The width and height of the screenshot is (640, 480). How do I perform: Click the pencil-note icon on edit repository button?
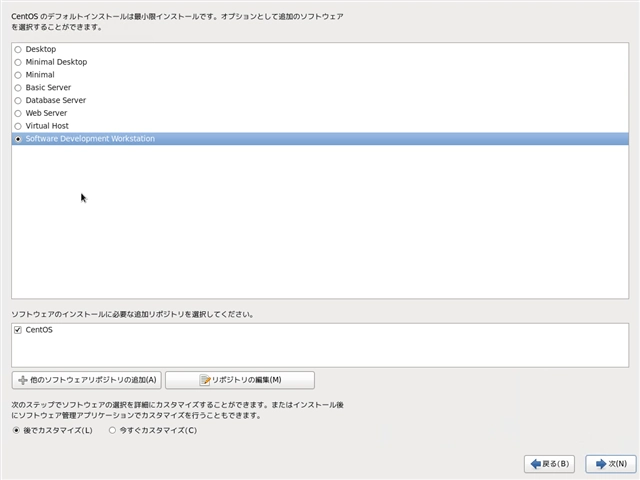coord(205,380)
